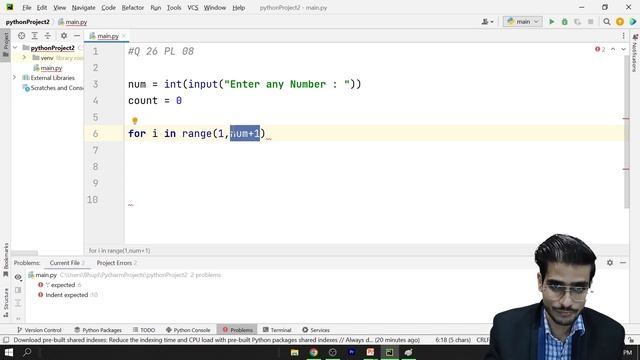This screenshot has width=640, height=360.
Task: Open the Navigate menu
Action: [83, 7]
